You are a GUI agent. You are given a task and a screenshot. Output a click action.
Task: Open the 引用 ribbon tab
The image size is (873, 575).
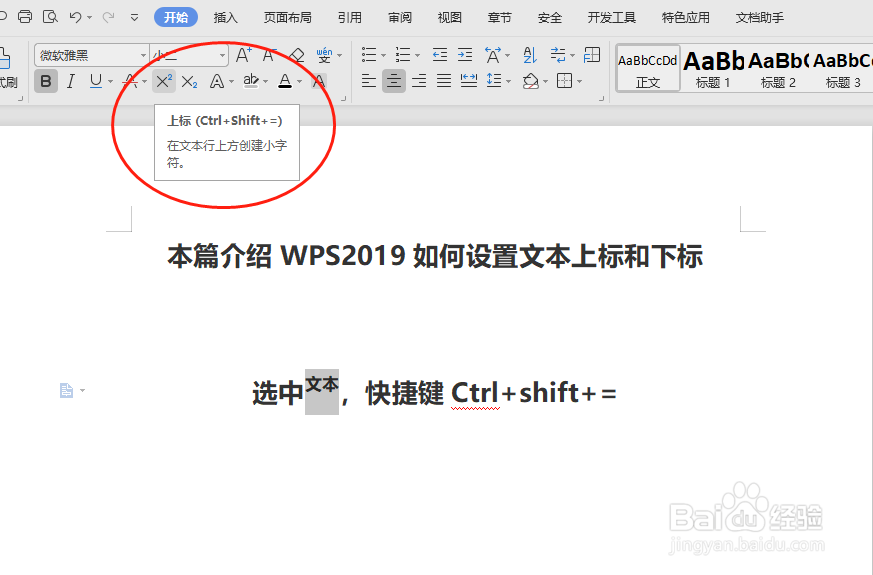click(x=350, y=18)
